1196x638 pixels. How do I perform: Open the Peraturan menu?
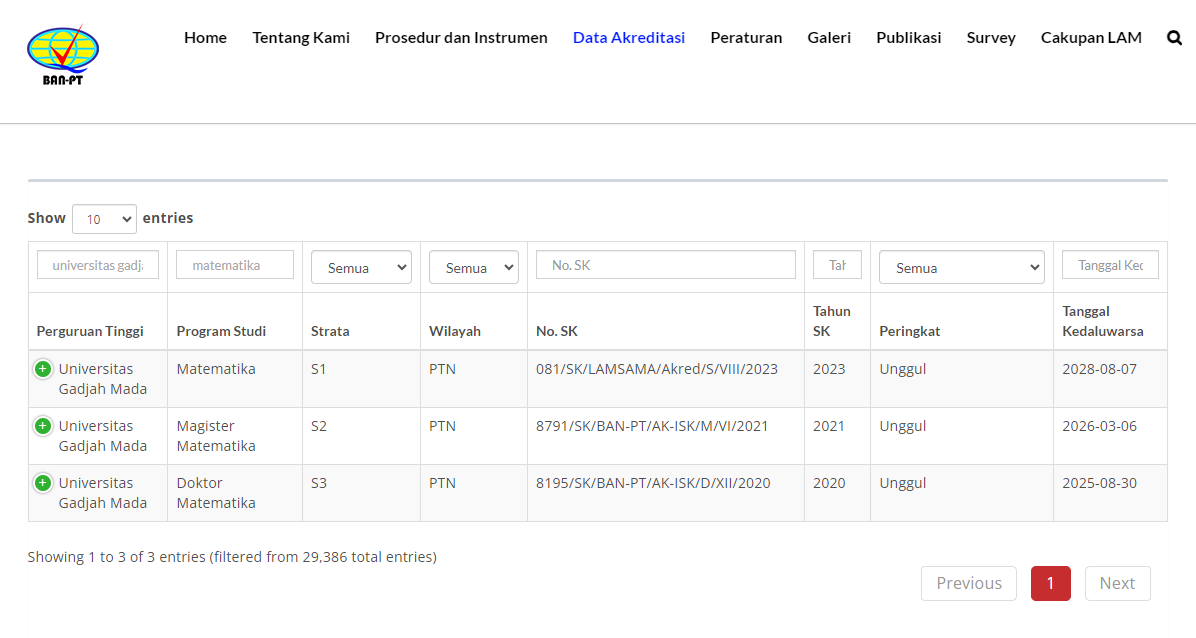[746, 37]
